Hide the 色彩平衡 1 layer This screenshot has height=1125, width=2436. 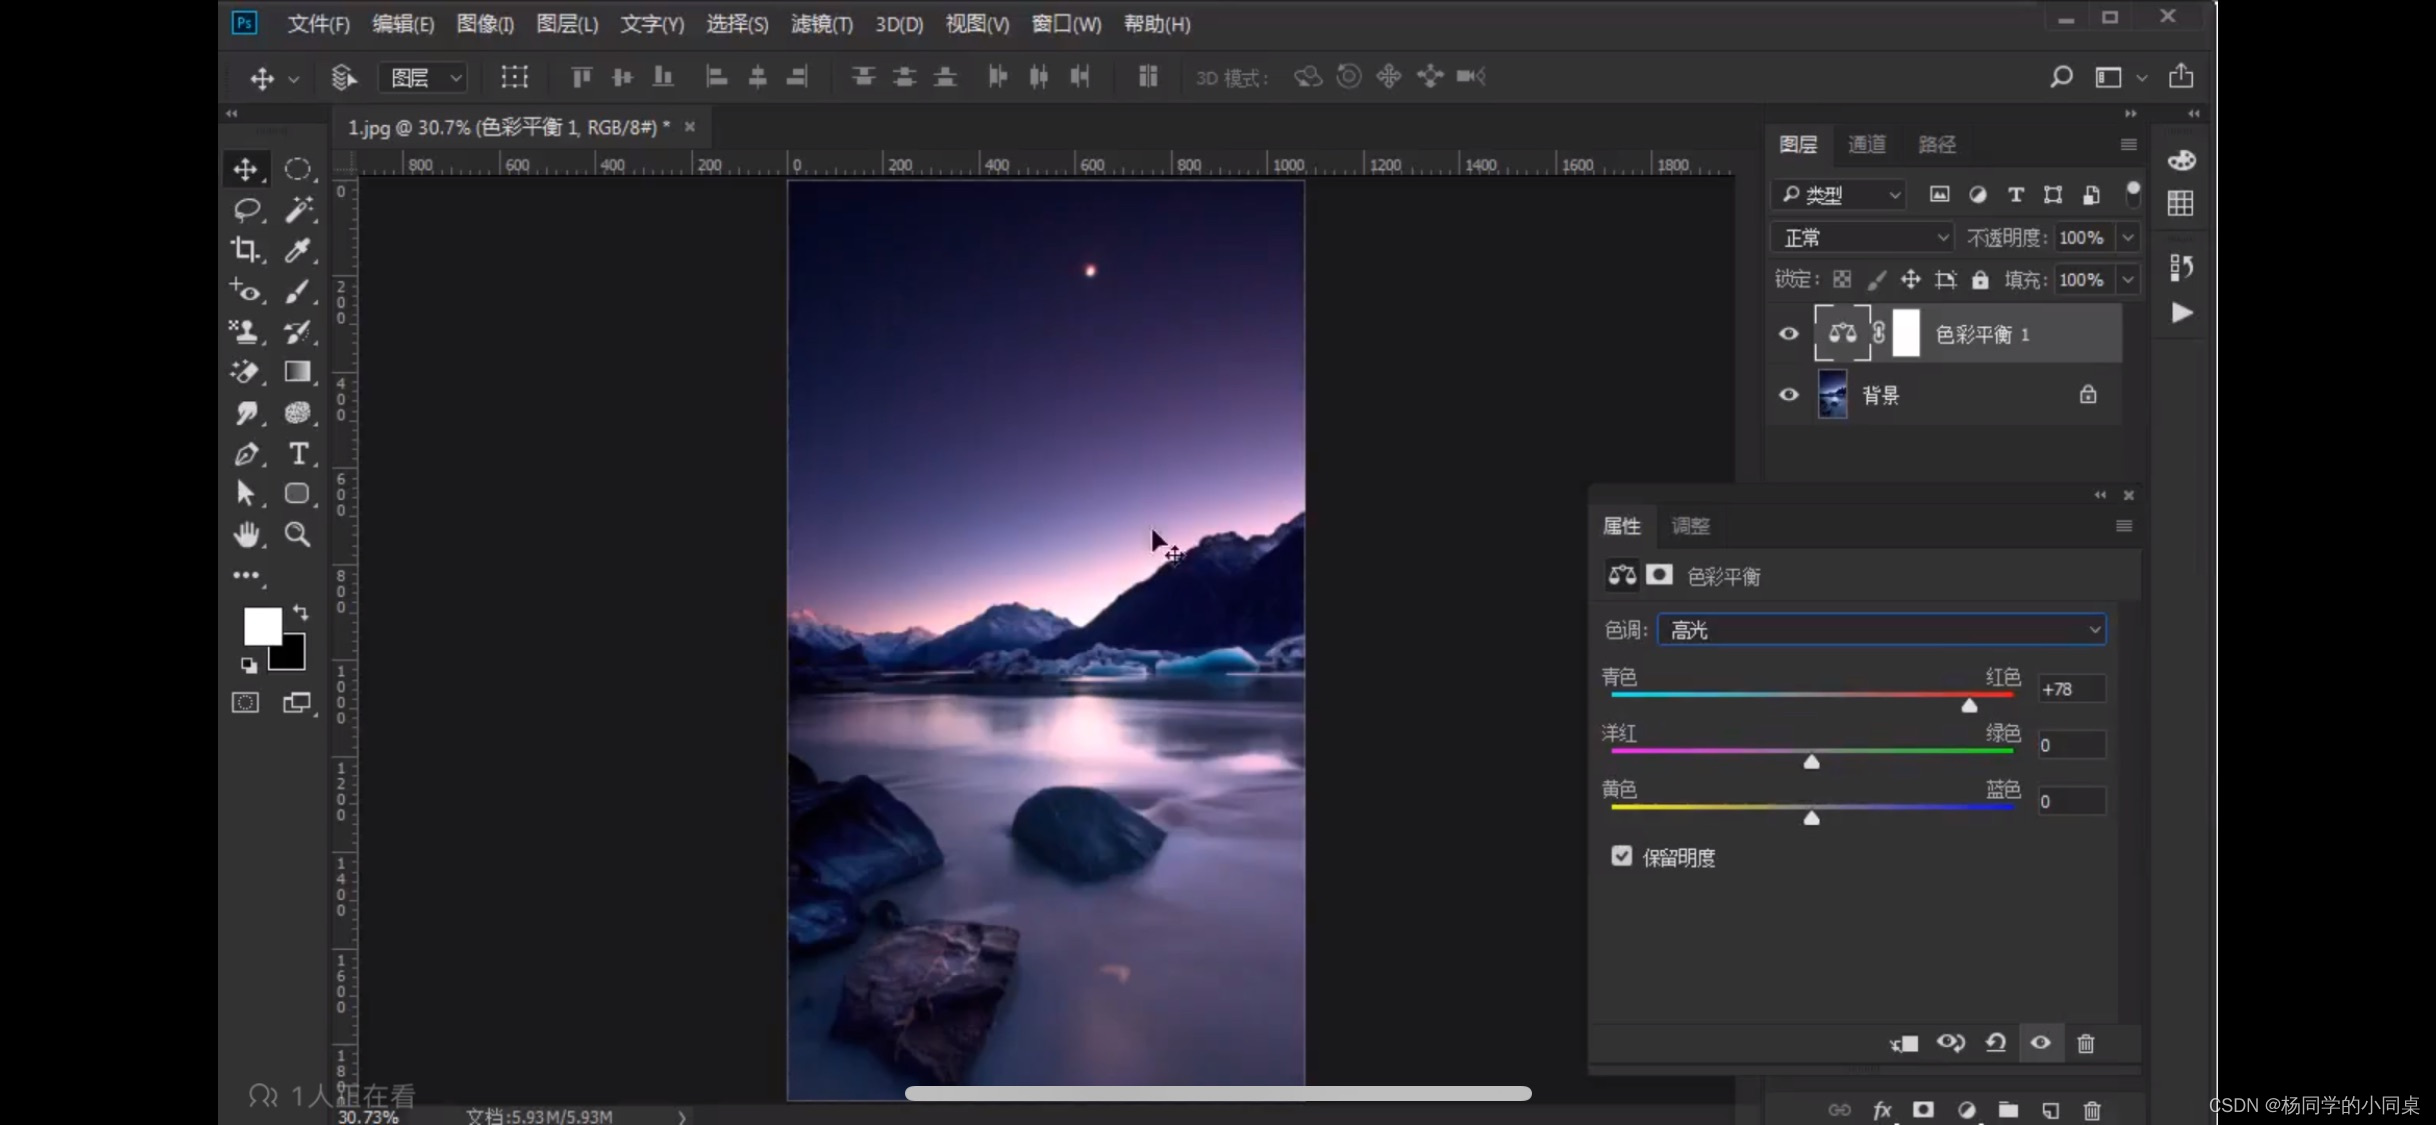[x=1789, y=334]
